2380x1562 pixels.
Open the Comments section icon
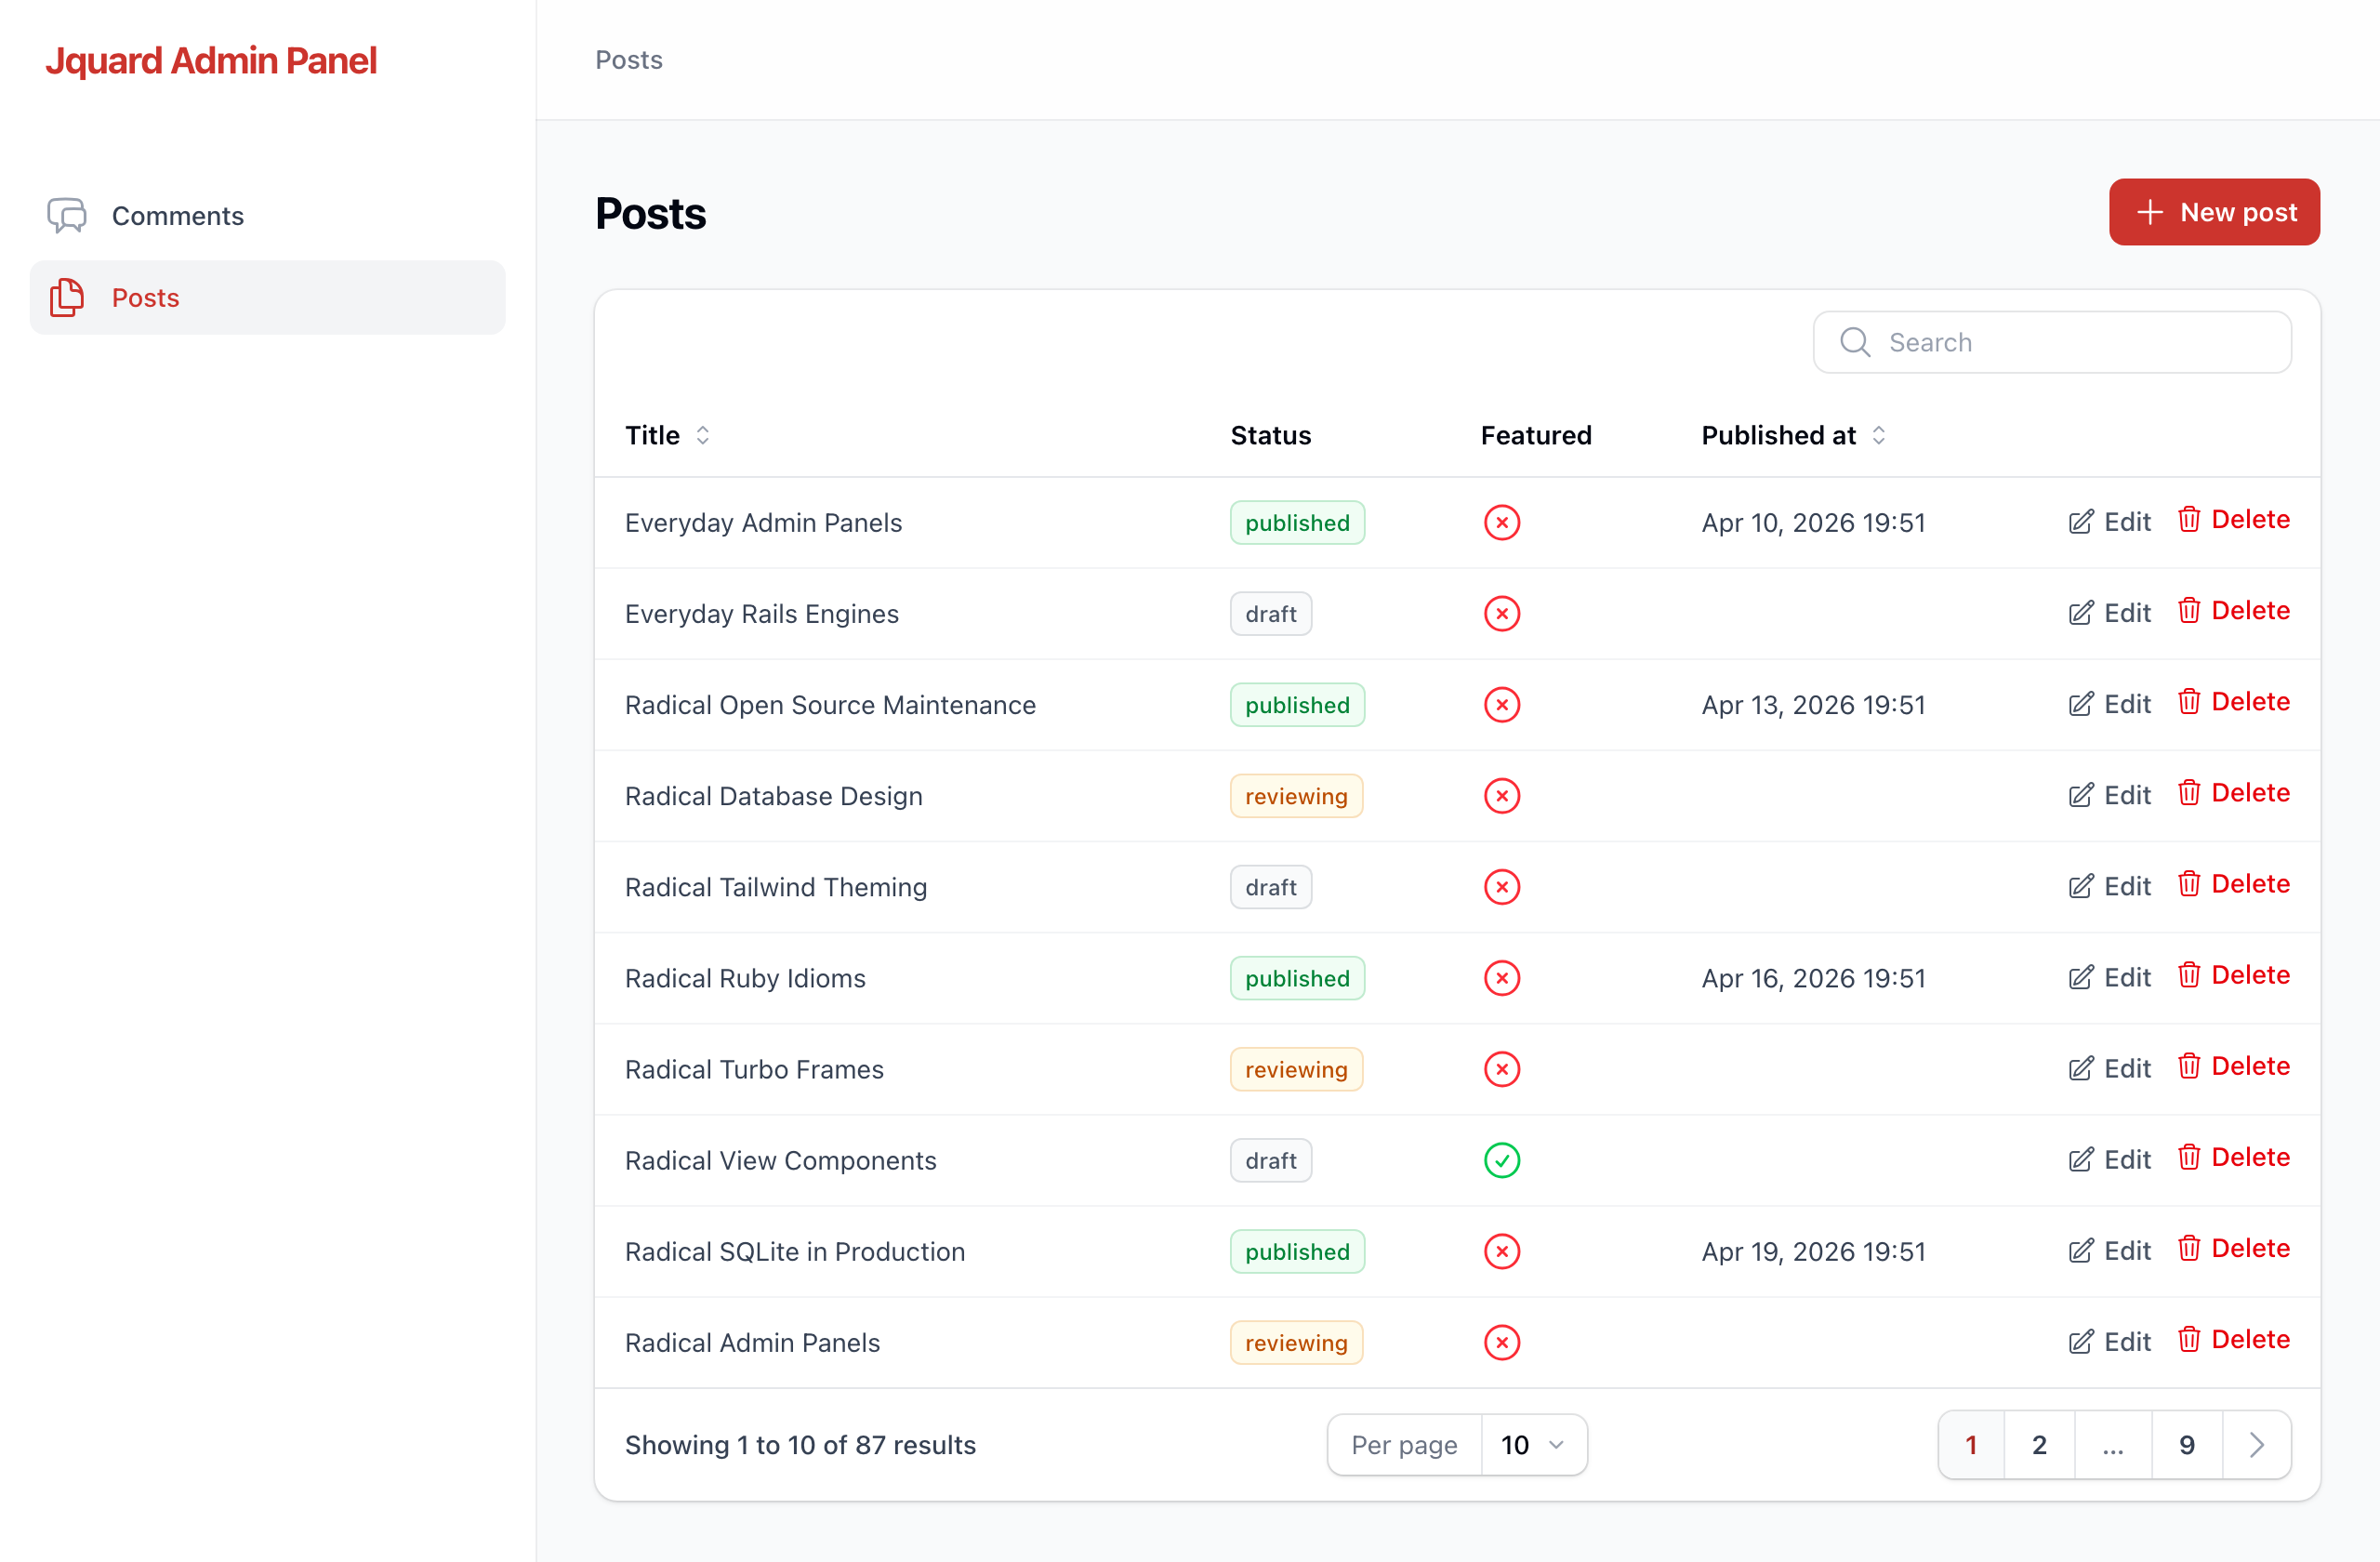tap(67, 215)
